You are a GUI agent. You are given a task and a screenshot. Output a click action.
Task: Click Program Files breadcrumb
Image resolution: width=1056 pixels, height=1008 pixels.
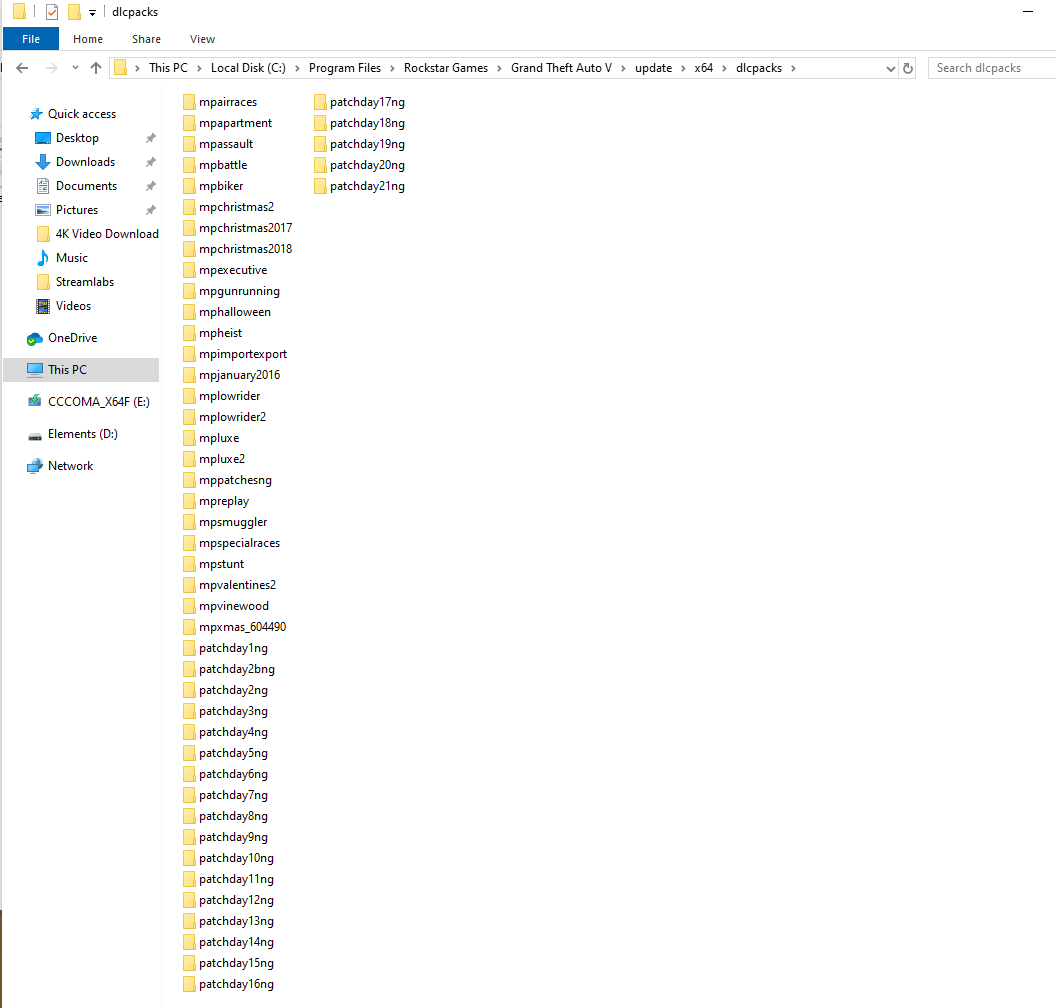click(345, 68)
